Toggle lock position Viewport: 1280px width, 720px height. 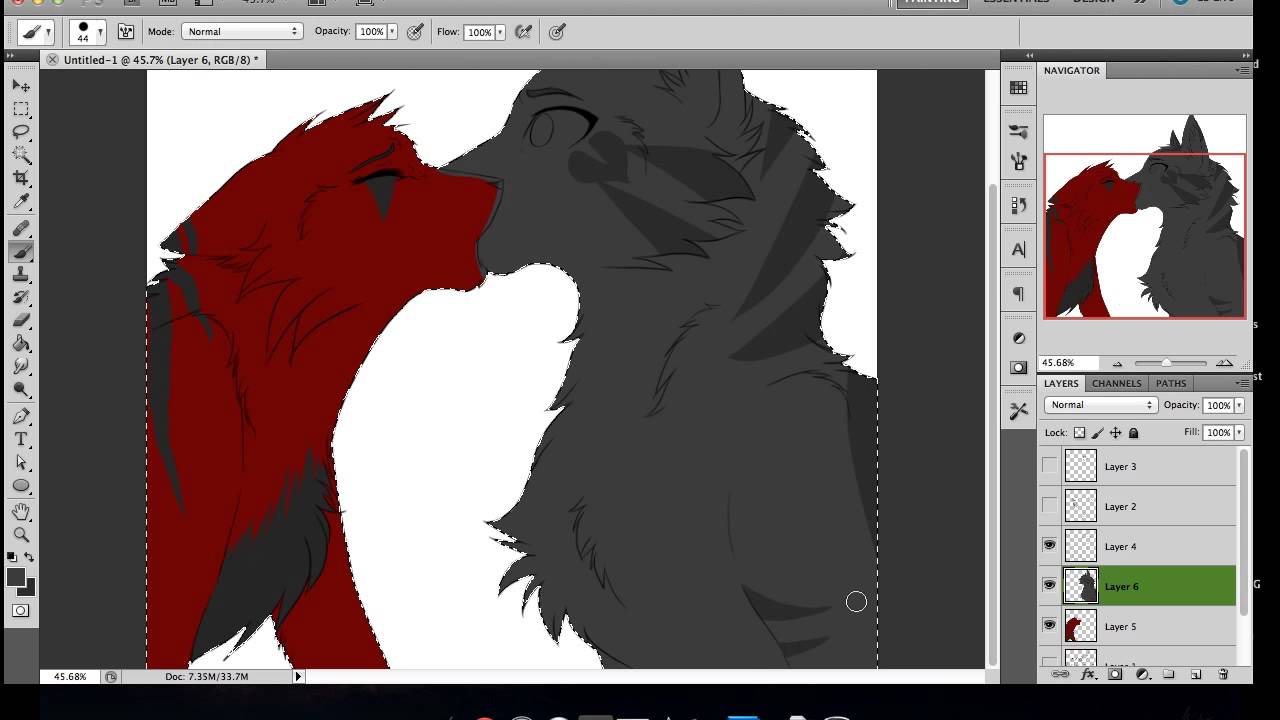point(1115,433)
